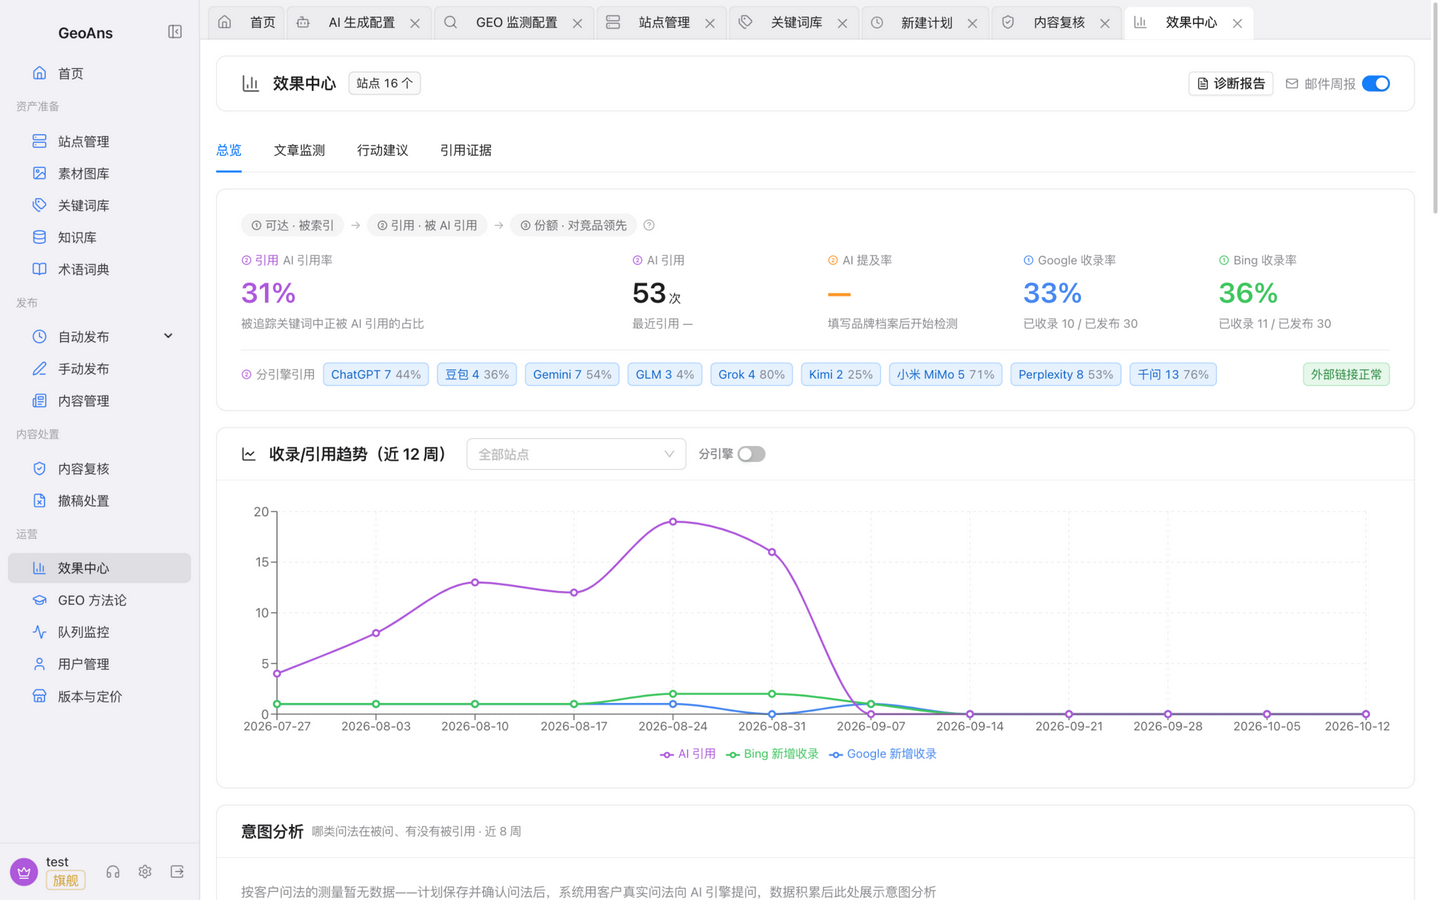Click the Perplexity 8 53% engine tag
Image resolution: width=1440 pixels, height=900 pixels.
pyautogui.click(x=1065, y=374)
